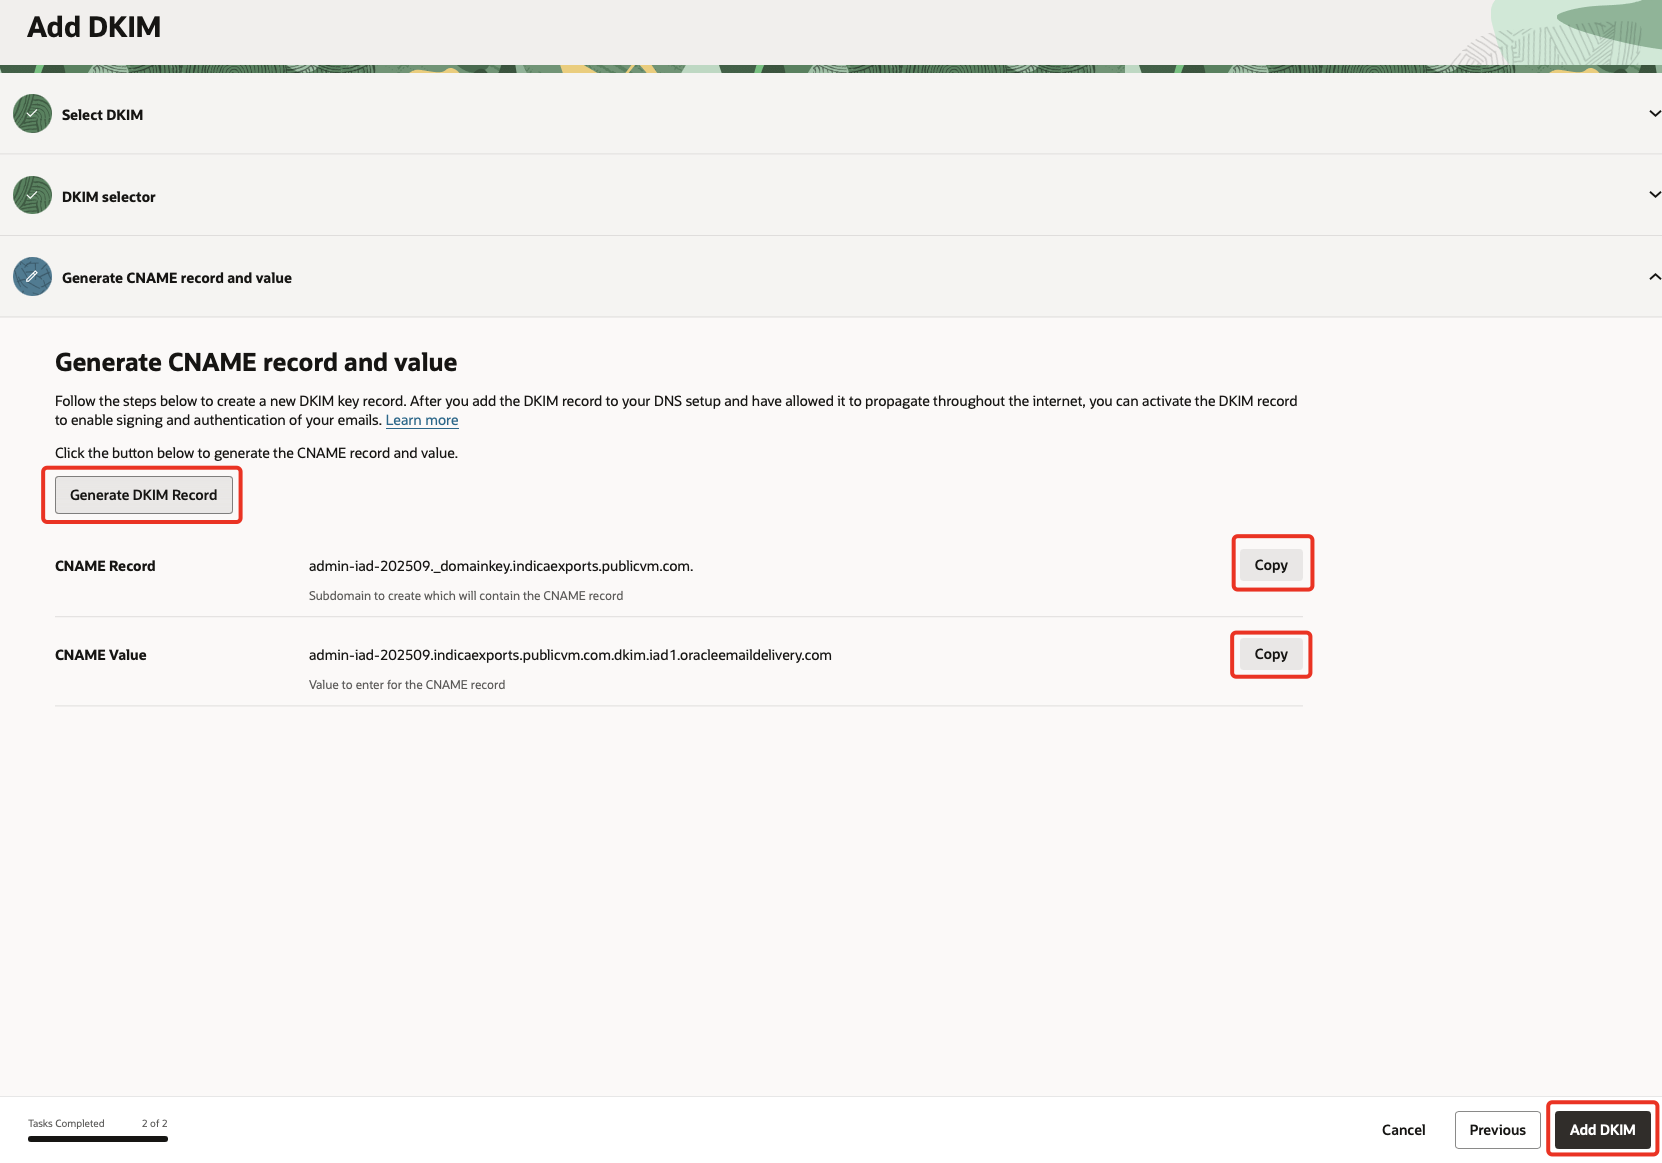
Task: Click the Generate DKIM Record button
Action: coord(142,494)
